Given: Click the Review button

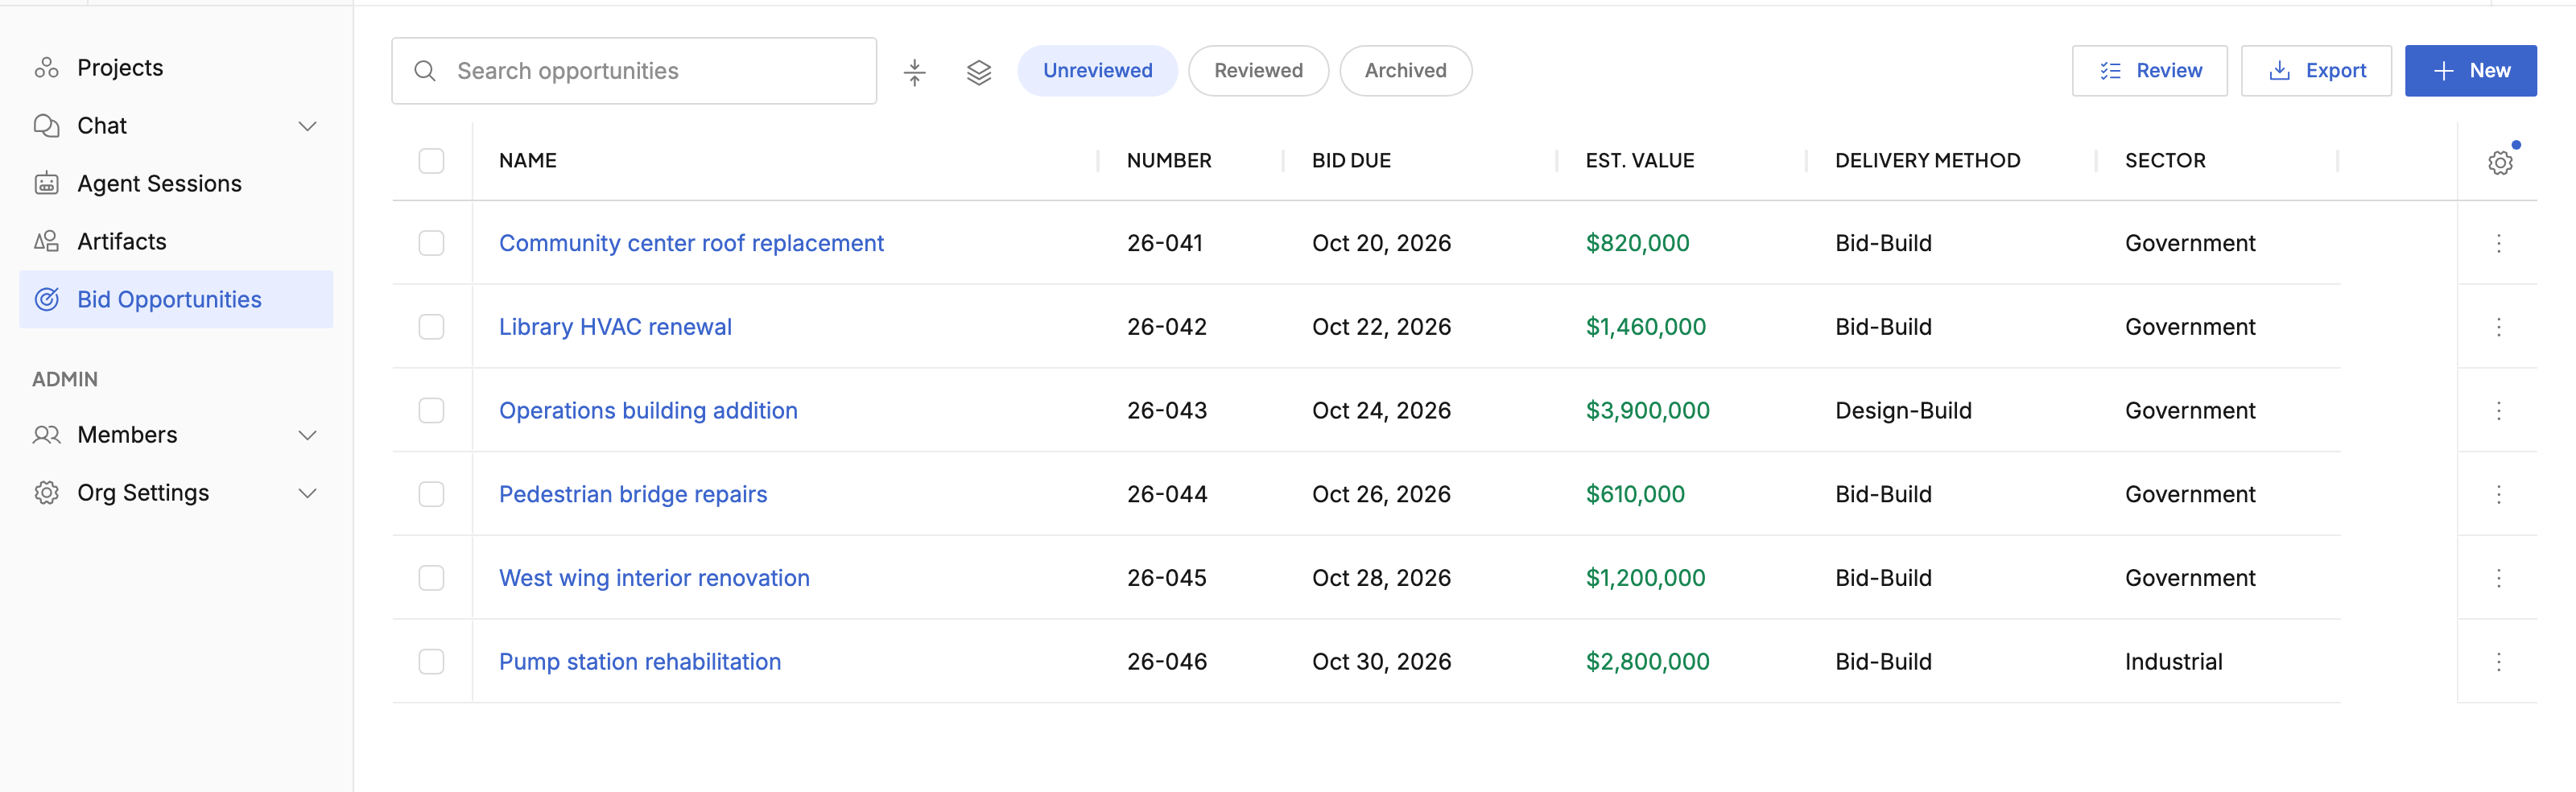Looking at the screenshot, I should pyautogui.click(x=2149, y=71).
